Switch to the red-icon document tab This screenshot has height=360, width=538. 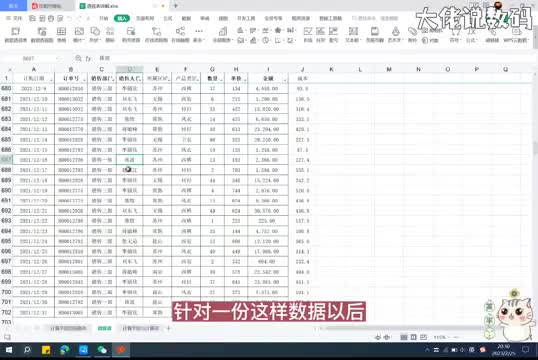51,6
